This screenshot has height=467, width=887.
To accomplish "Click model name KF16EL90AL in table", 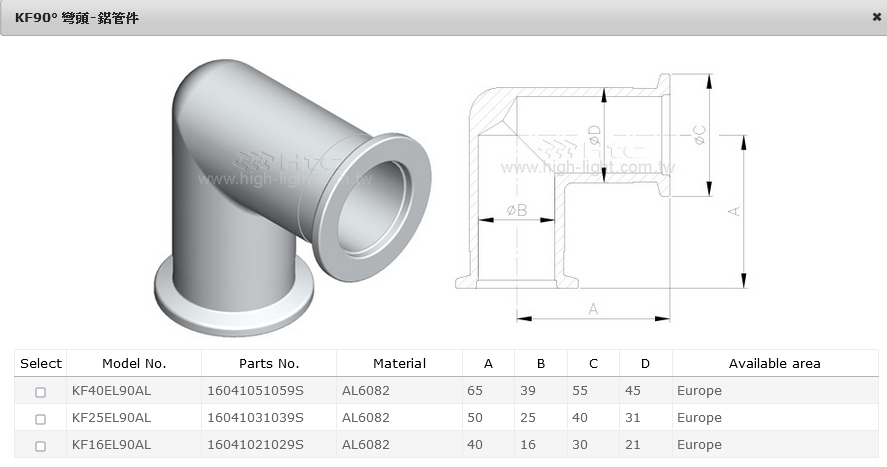I will pos(111,445).
